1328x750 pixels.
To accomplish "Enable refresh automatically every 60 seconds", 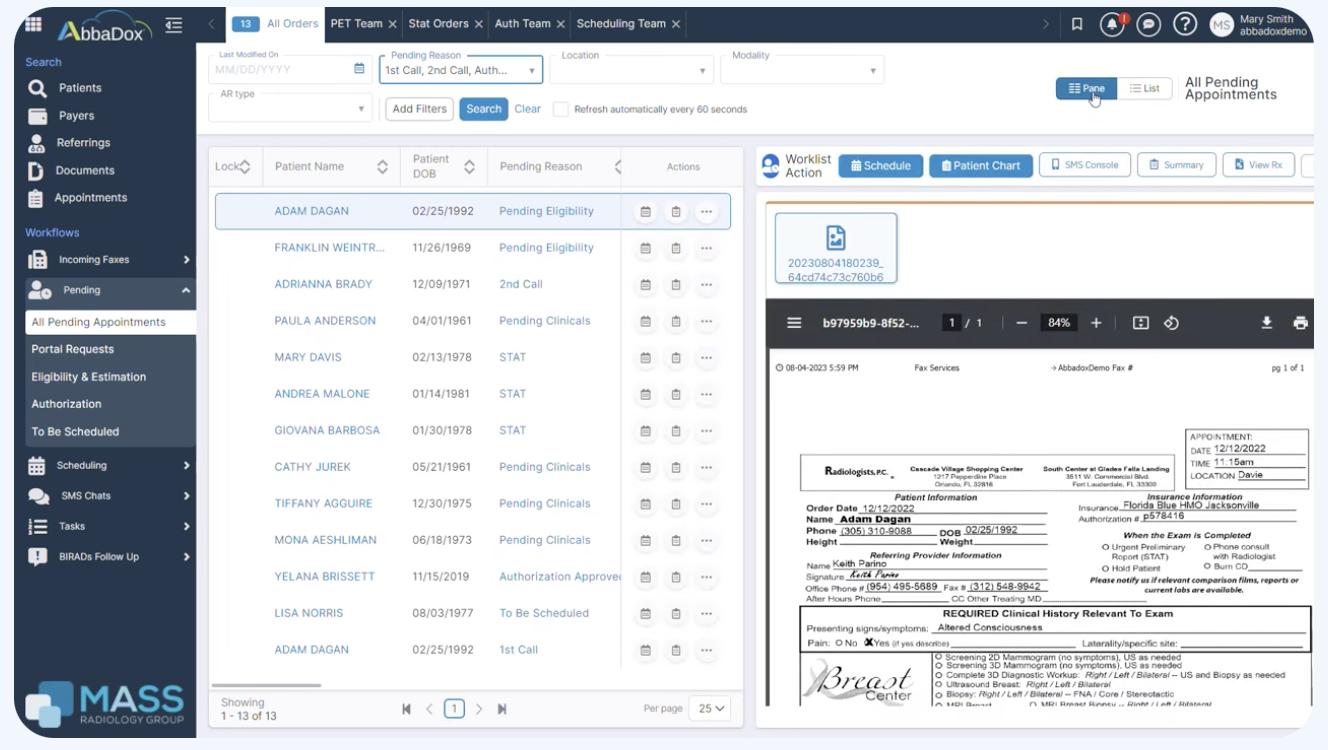I will [561, 109].
